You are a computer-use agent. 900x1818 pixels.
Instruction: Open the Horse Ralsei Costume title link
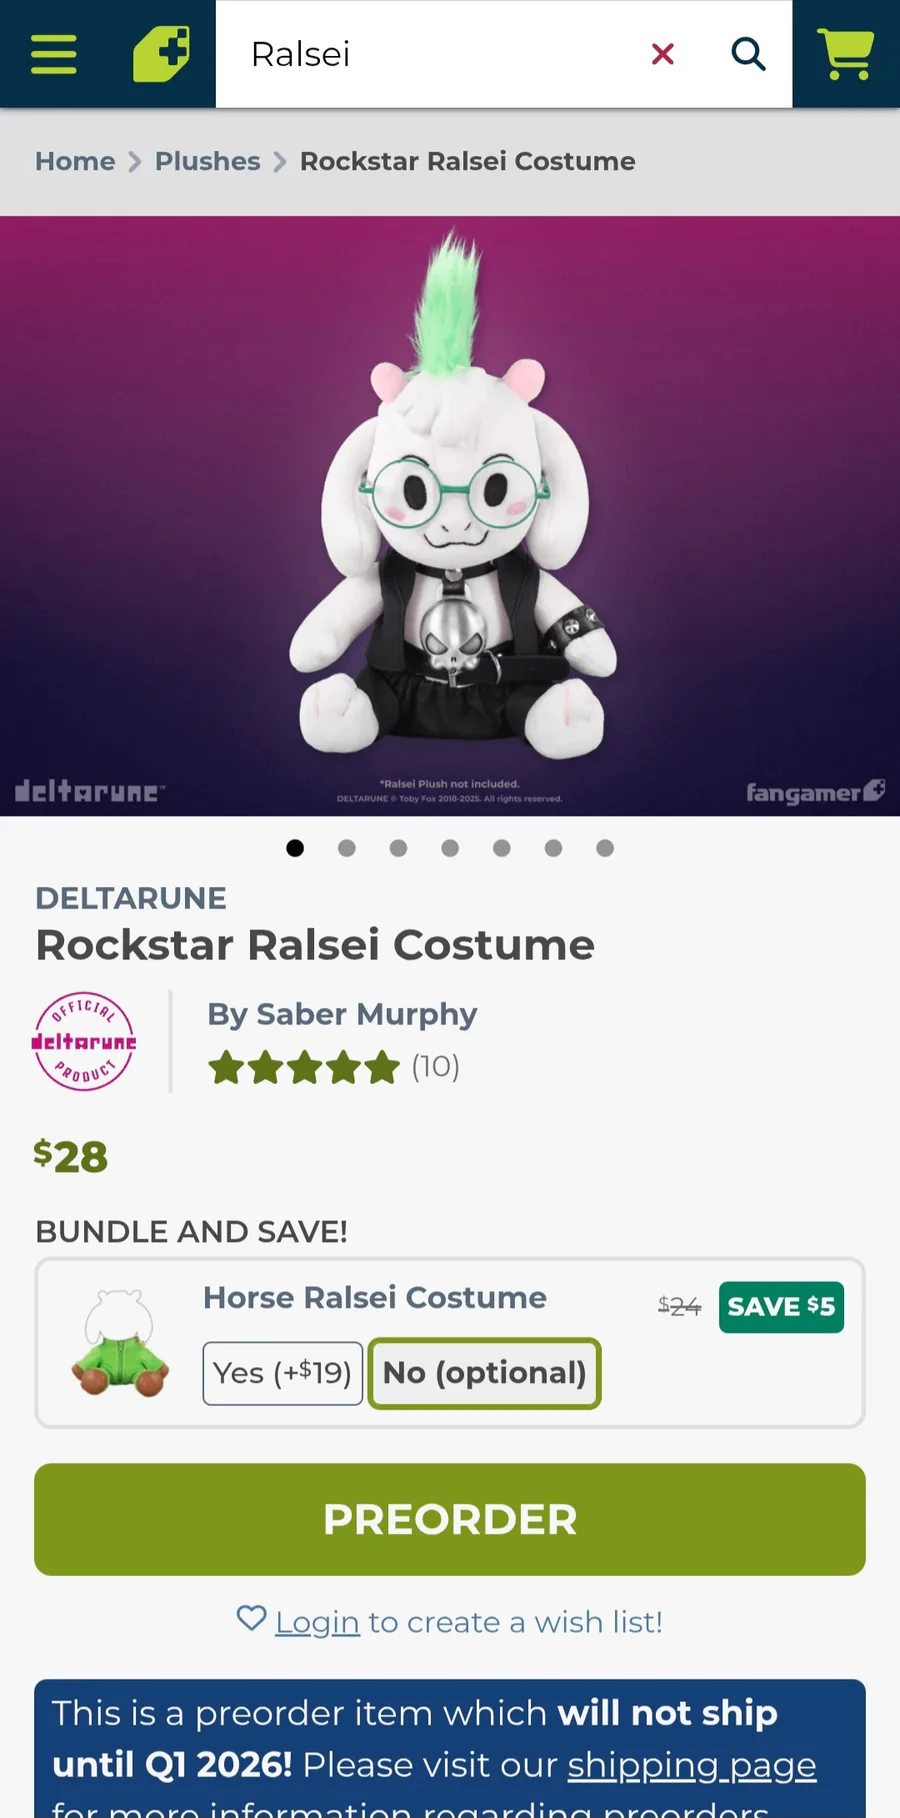click(375, 1297)
